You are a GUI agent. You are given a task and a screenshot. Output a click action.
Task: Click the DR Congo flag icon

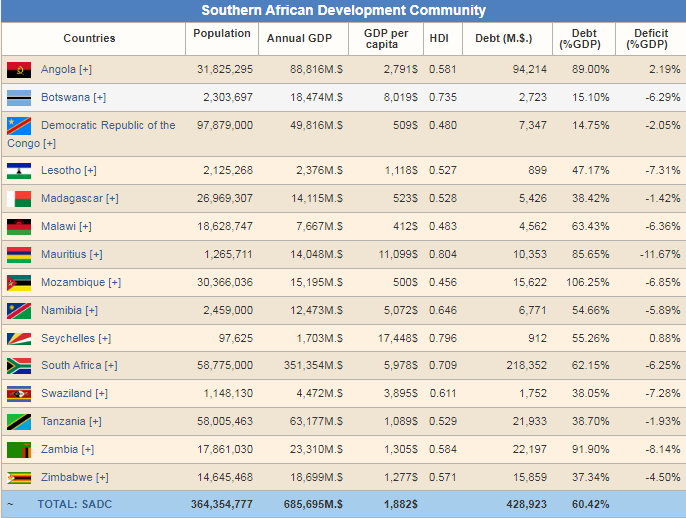19,126
